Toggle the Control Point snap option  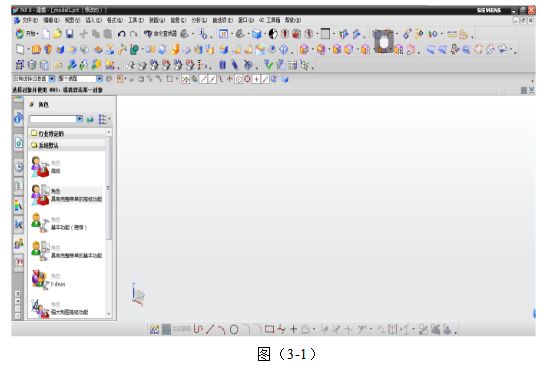click(221, 79)
